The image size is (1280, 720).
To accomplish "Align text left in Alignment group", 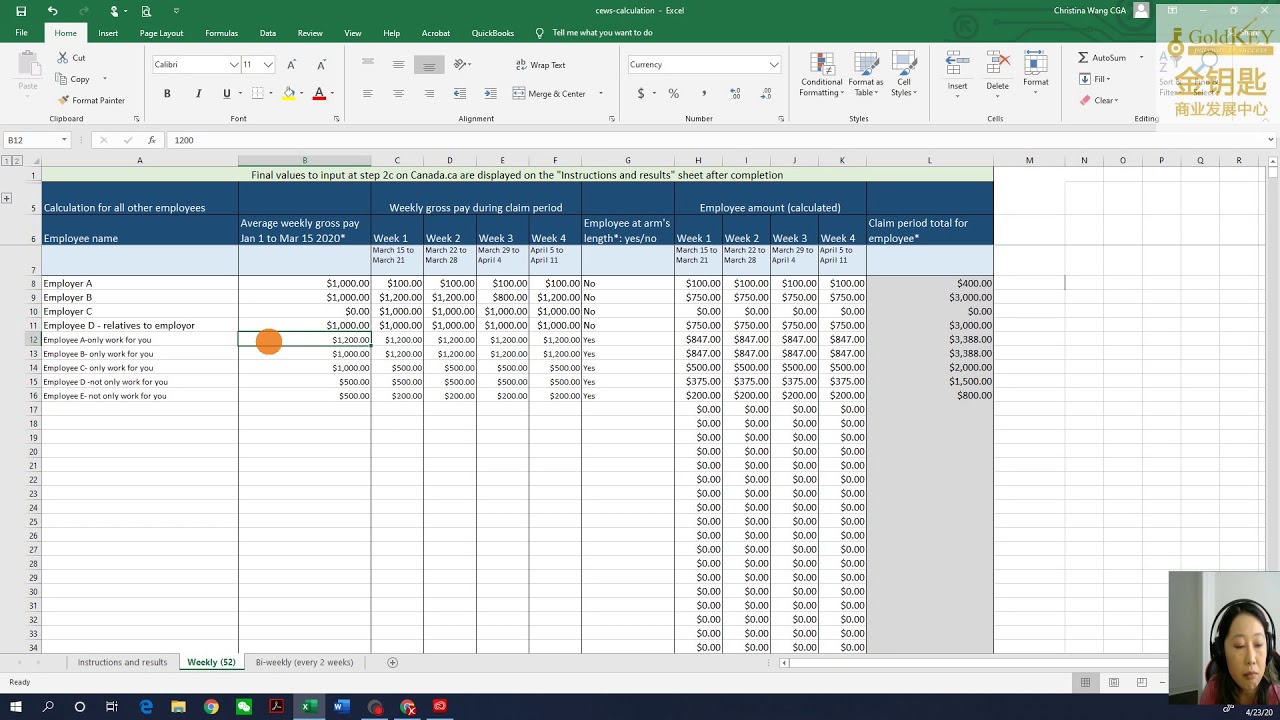I will pos(368,93).
